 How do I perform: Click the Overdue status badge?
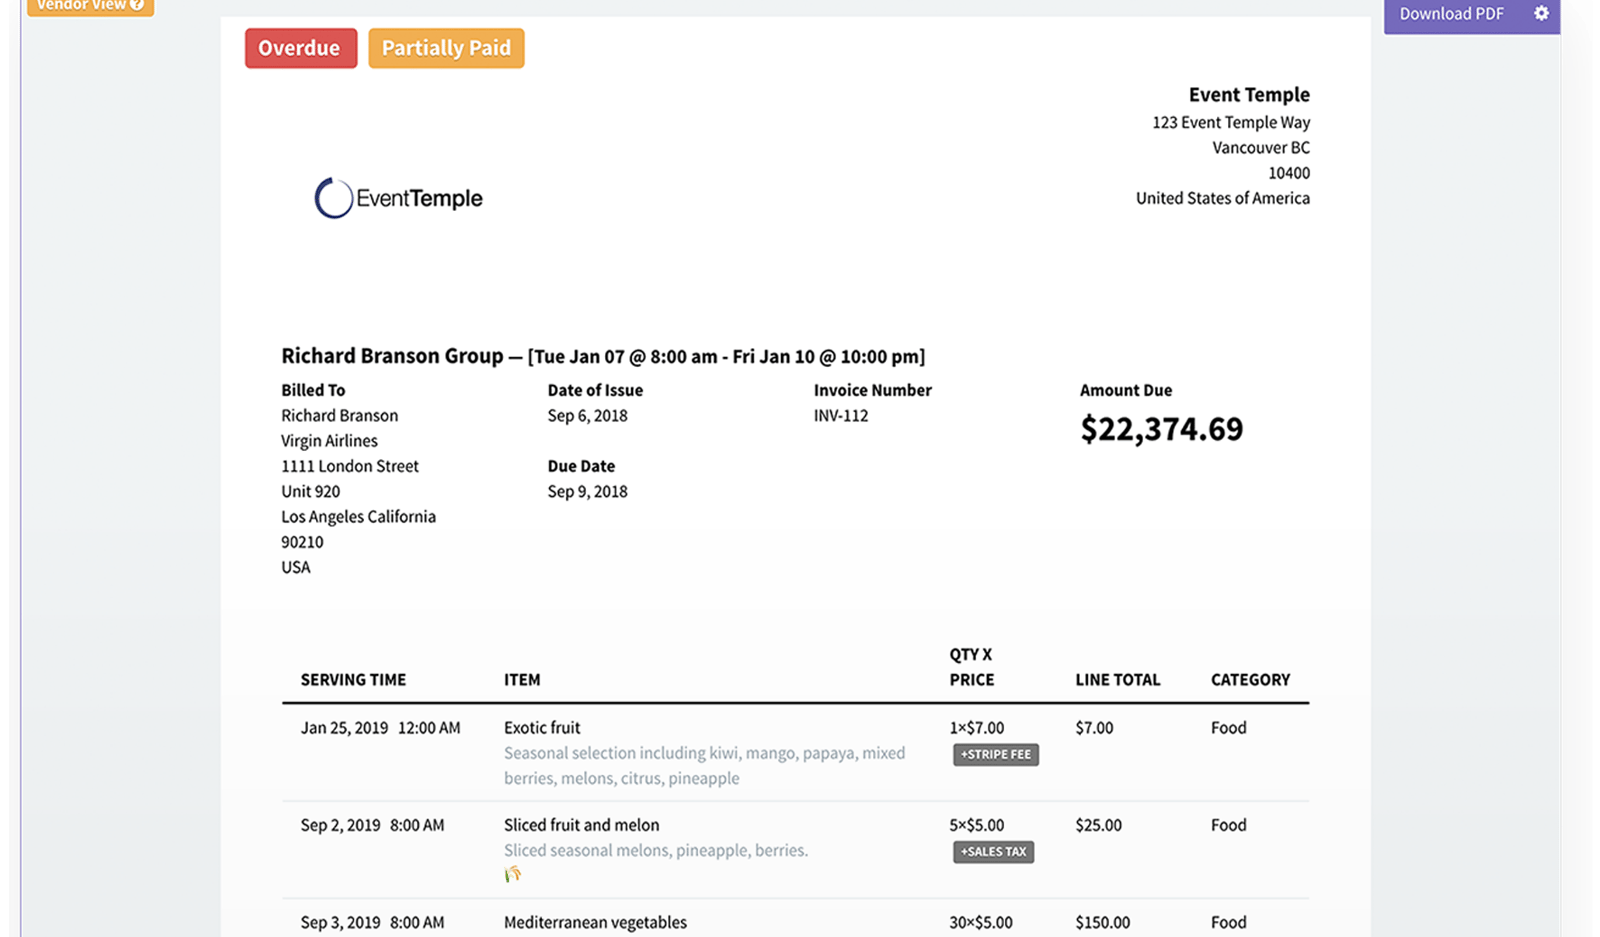(300, 48)
